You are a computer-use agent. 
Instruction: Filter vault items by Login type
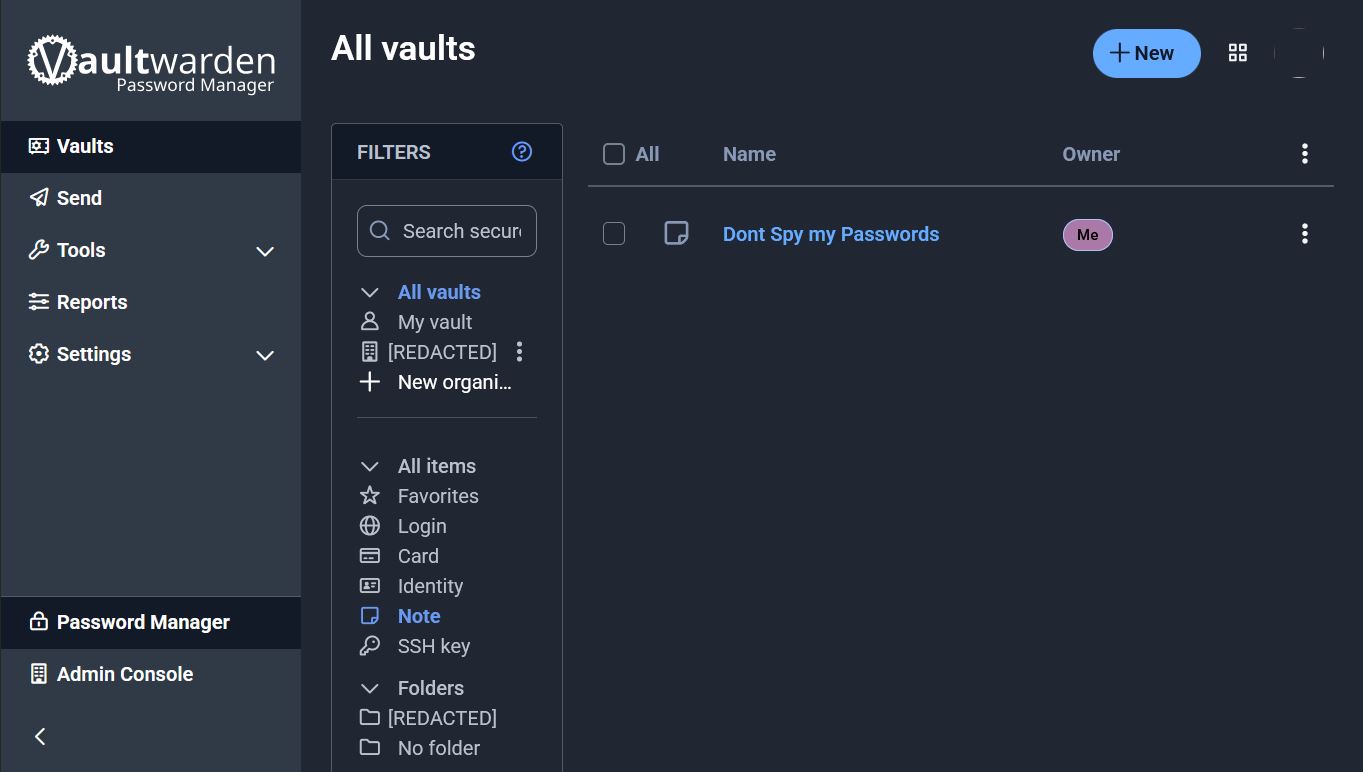pos(422,525)
